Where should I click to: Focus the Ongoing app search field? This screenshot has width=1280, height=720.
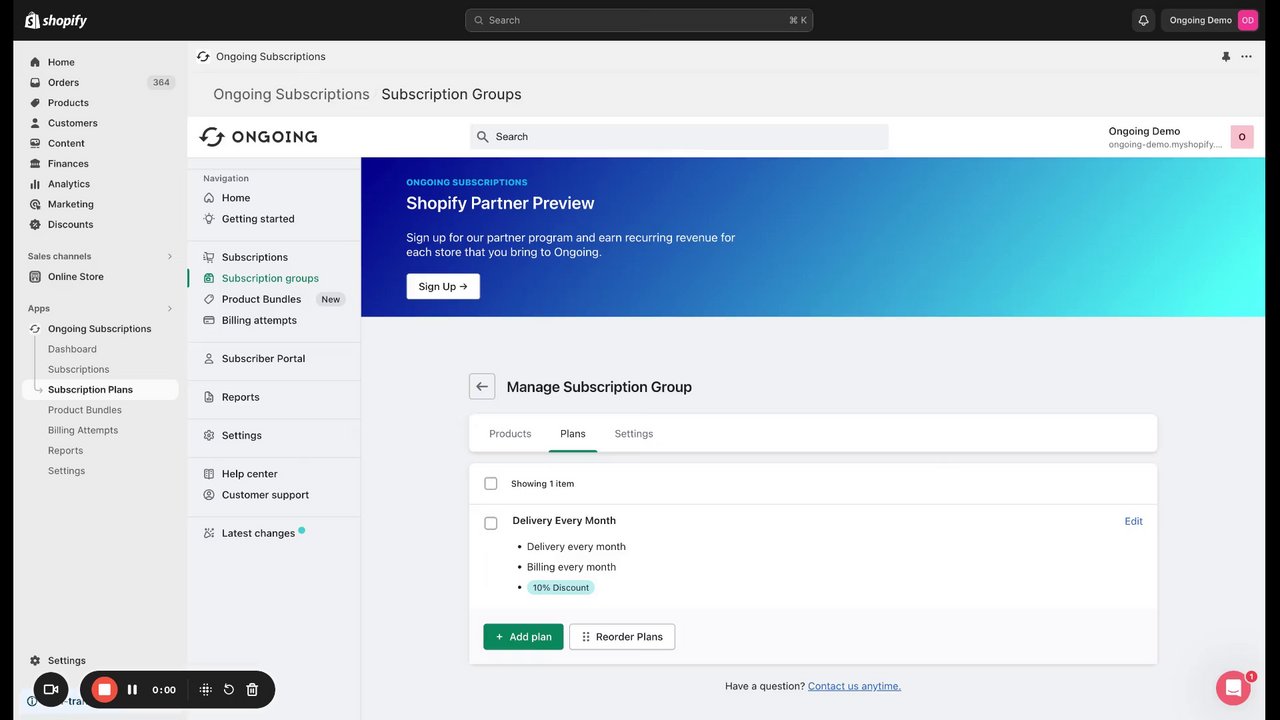[x=679, y=137]
